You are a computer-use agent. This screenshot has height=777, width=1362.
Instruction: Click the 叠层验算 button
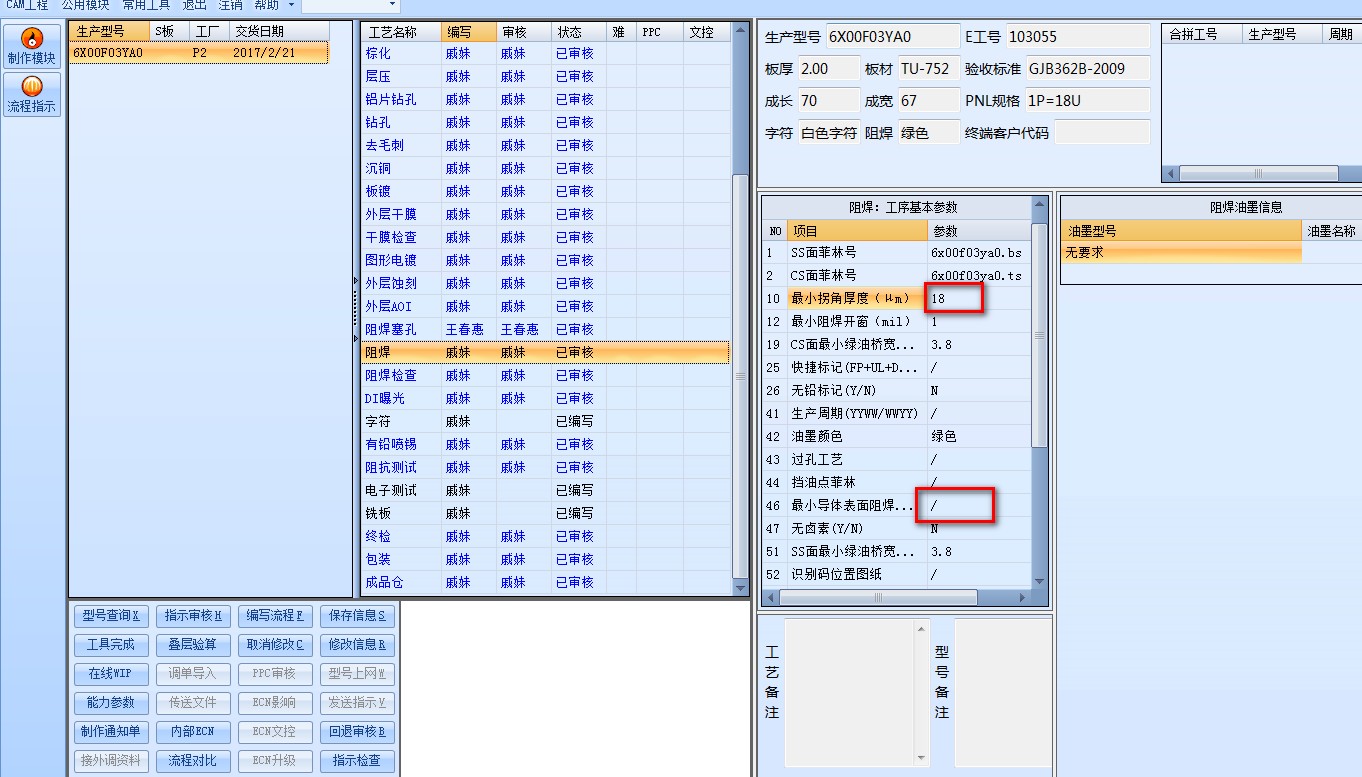click(x=193, y=645)
